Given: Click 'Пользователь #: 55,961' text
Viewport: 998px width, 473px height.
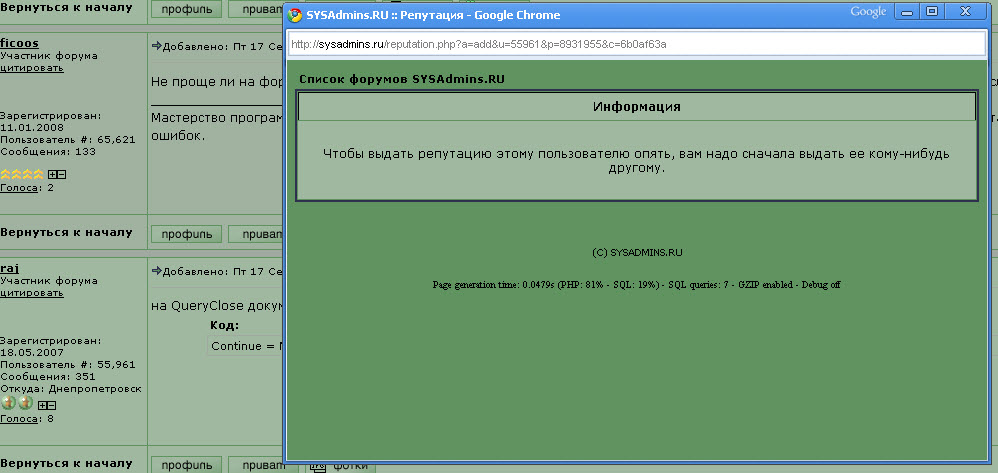Looking at the screenshot, I should point(67,365).
